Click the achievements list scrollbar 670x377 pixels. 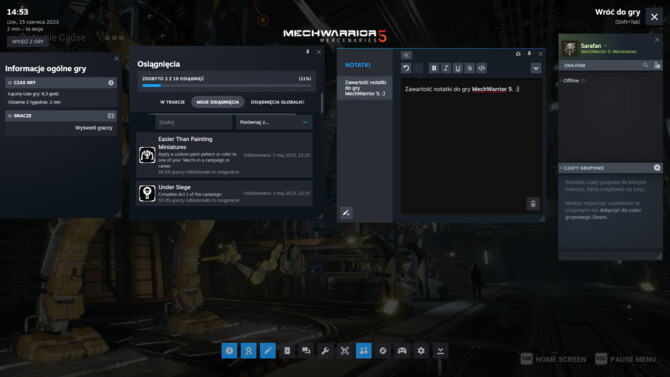click(321, 103)
